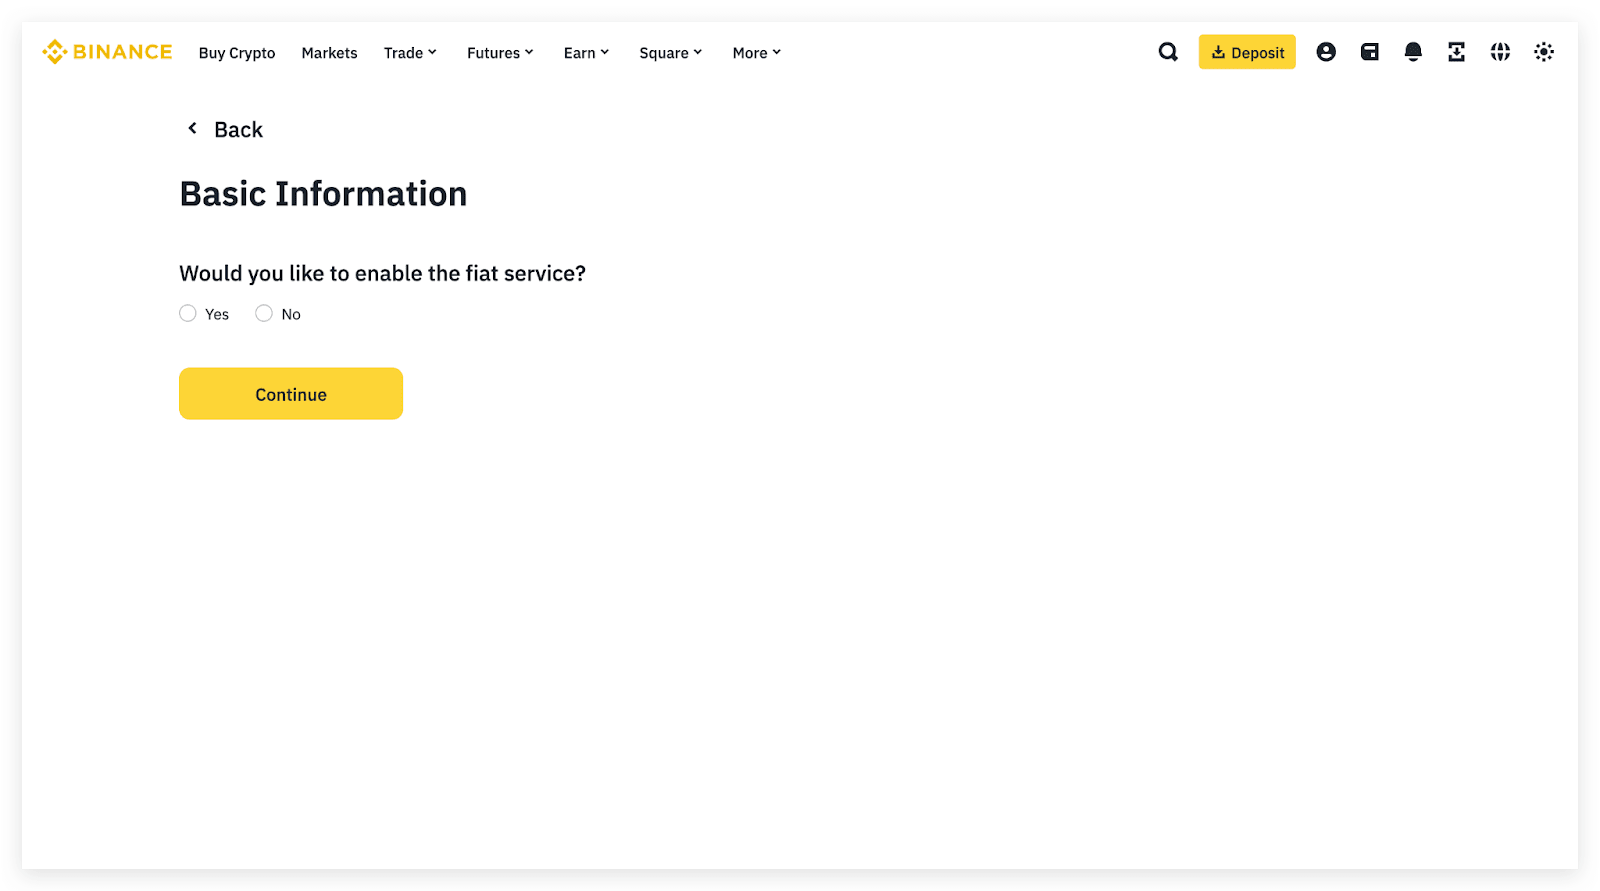Open notifications bell icon
Viewport: 1600px width, 891px height.
tap(1413, 52)
